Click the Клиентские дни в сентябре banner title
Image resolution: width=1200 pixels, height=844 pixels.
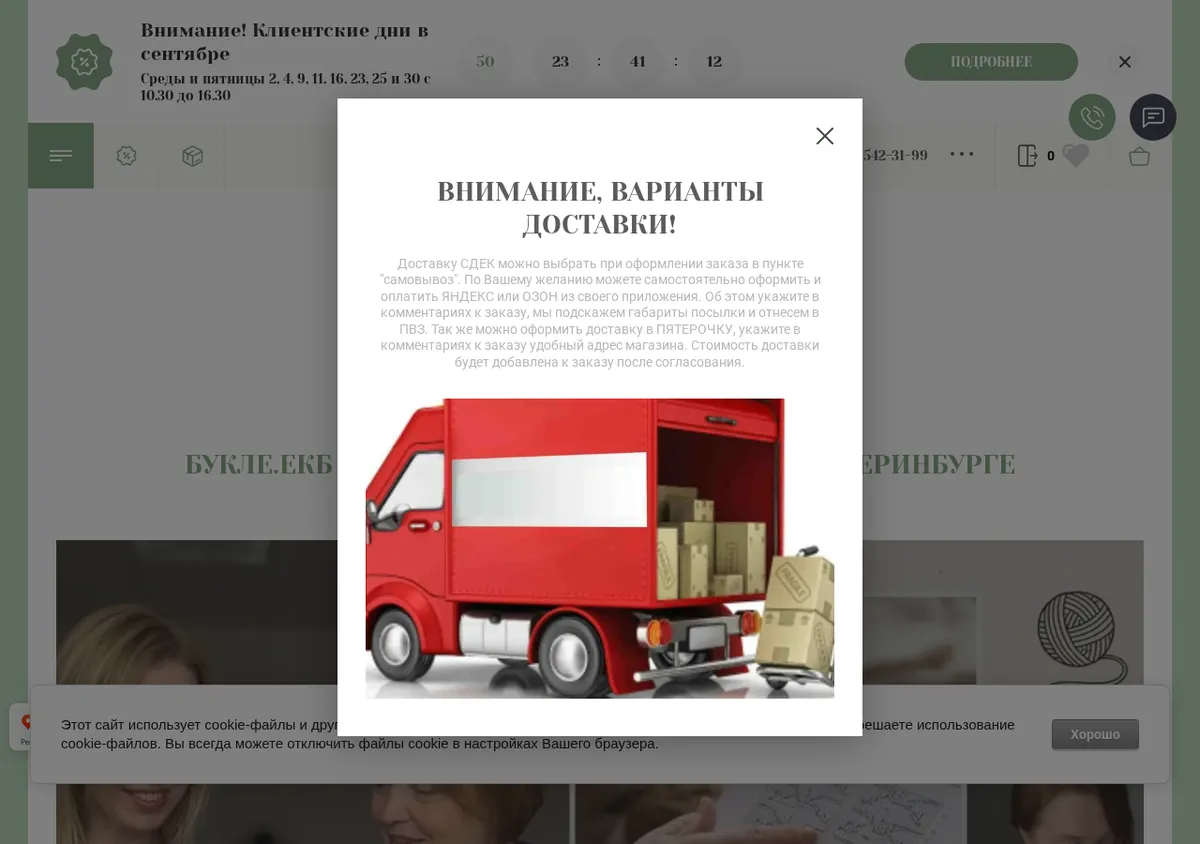coord(285,41)
